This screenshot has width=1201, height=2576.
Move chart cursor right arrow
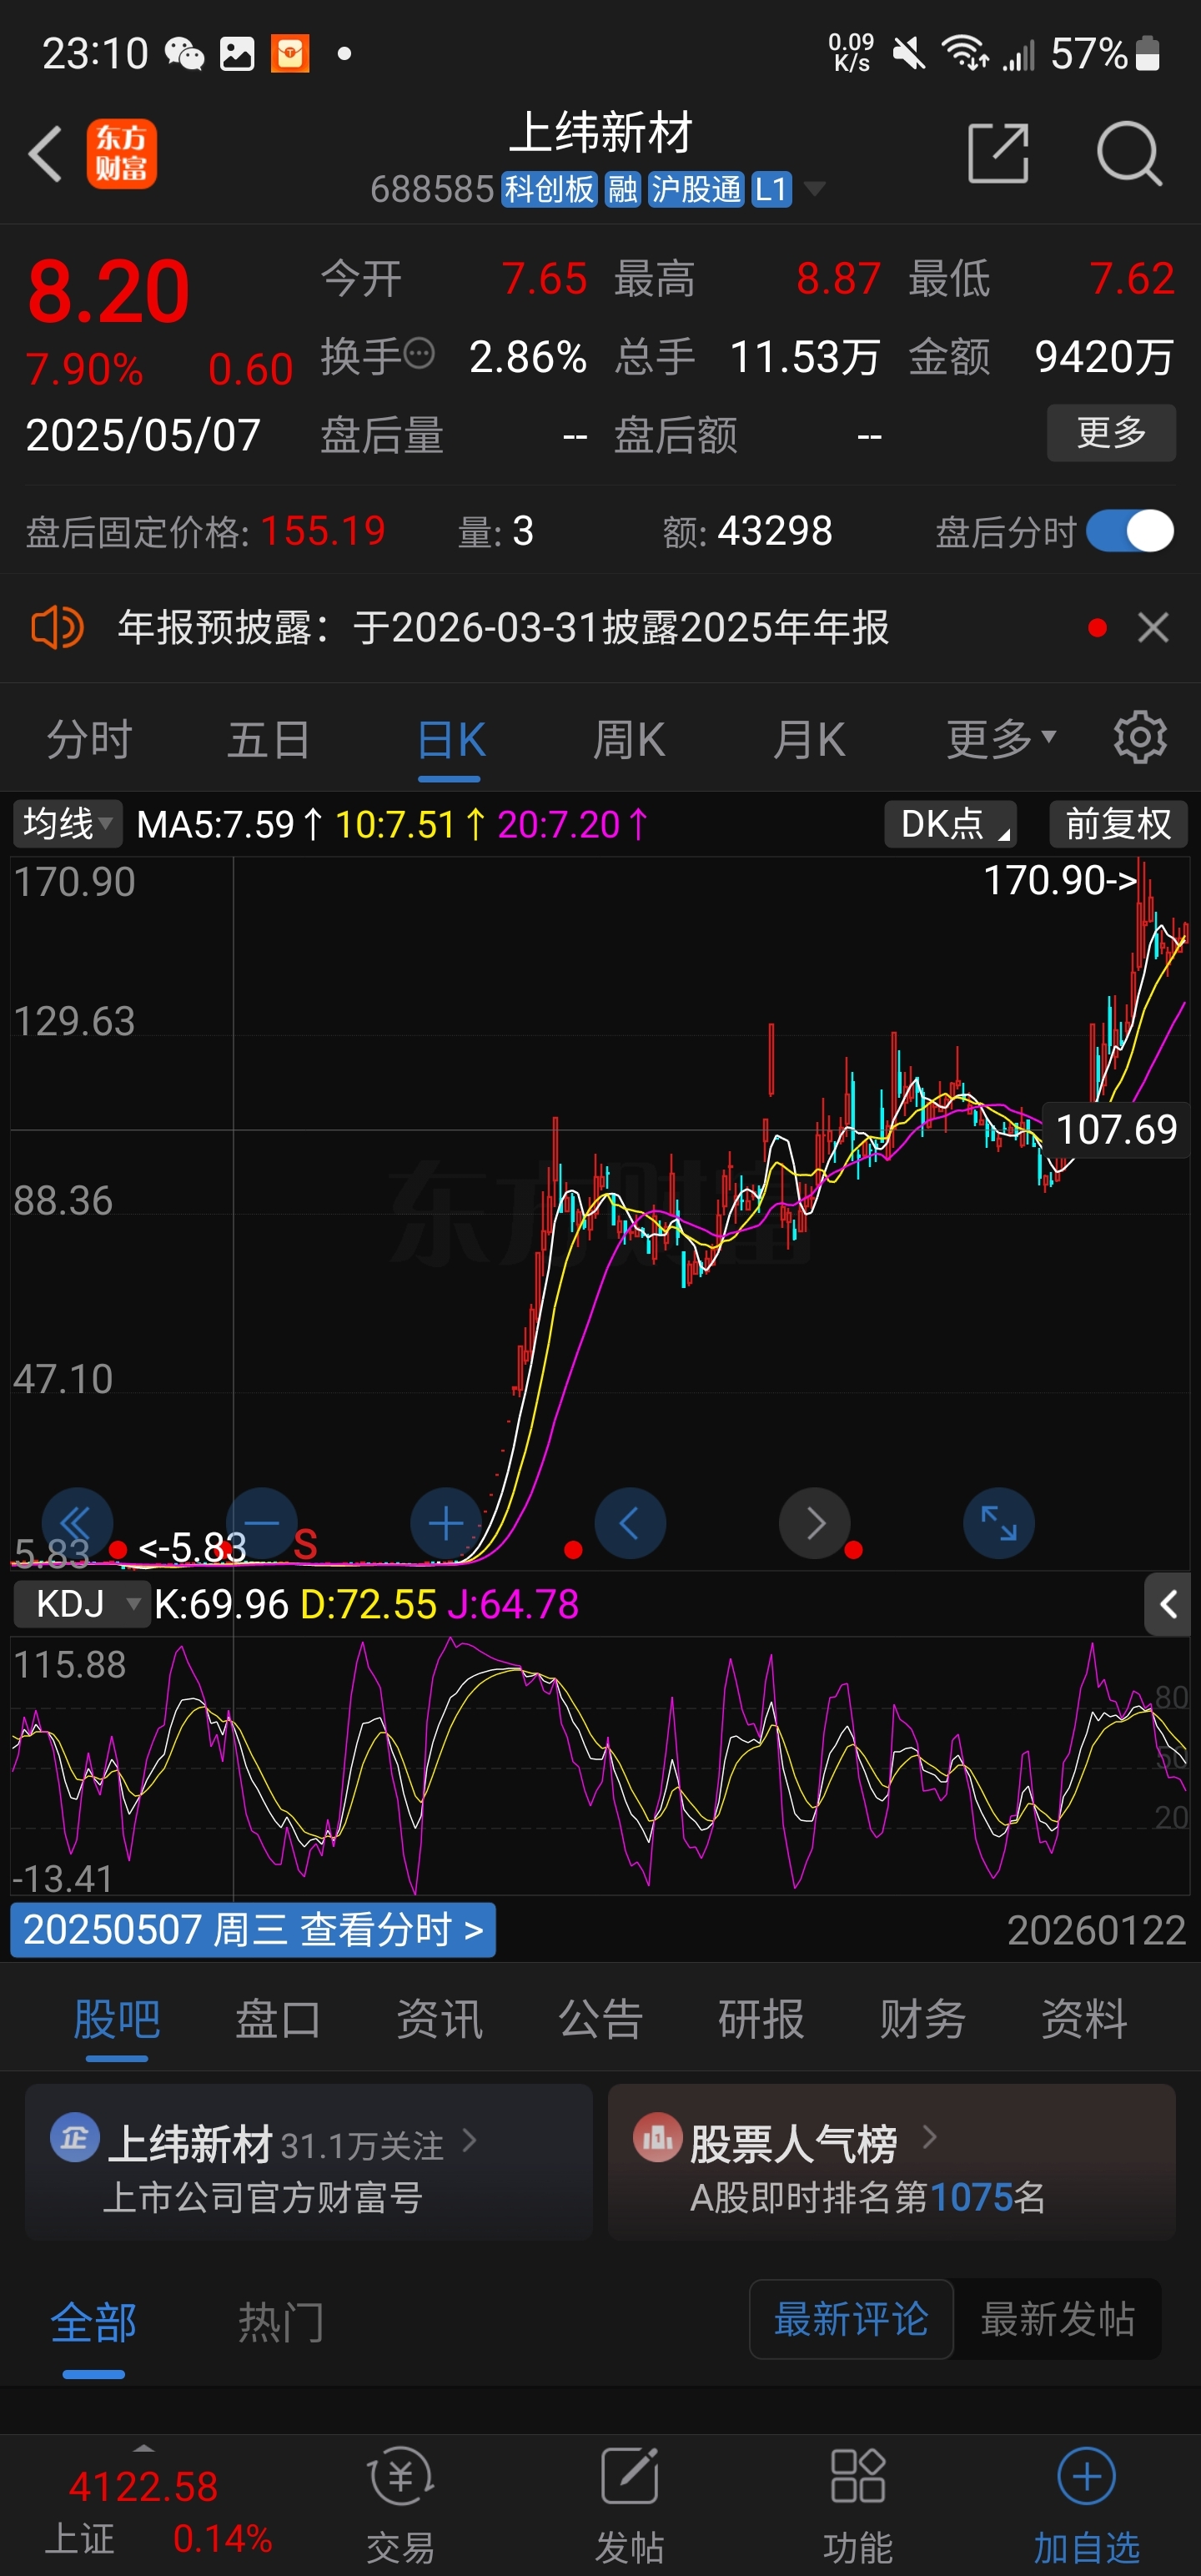[815, 1523]
